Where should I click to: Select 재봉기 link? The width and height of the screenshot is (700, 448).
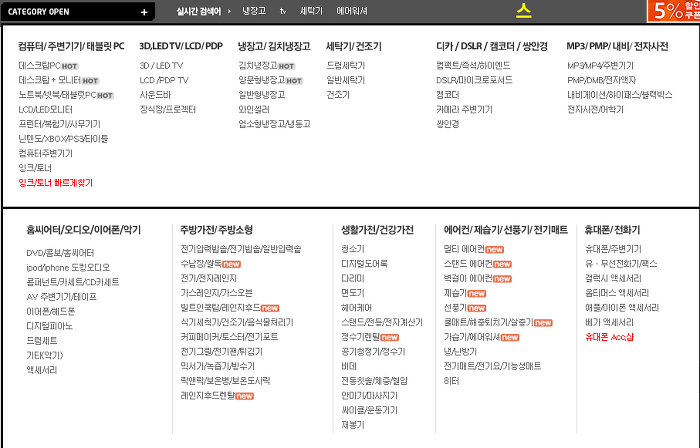[x=353, y=425]
